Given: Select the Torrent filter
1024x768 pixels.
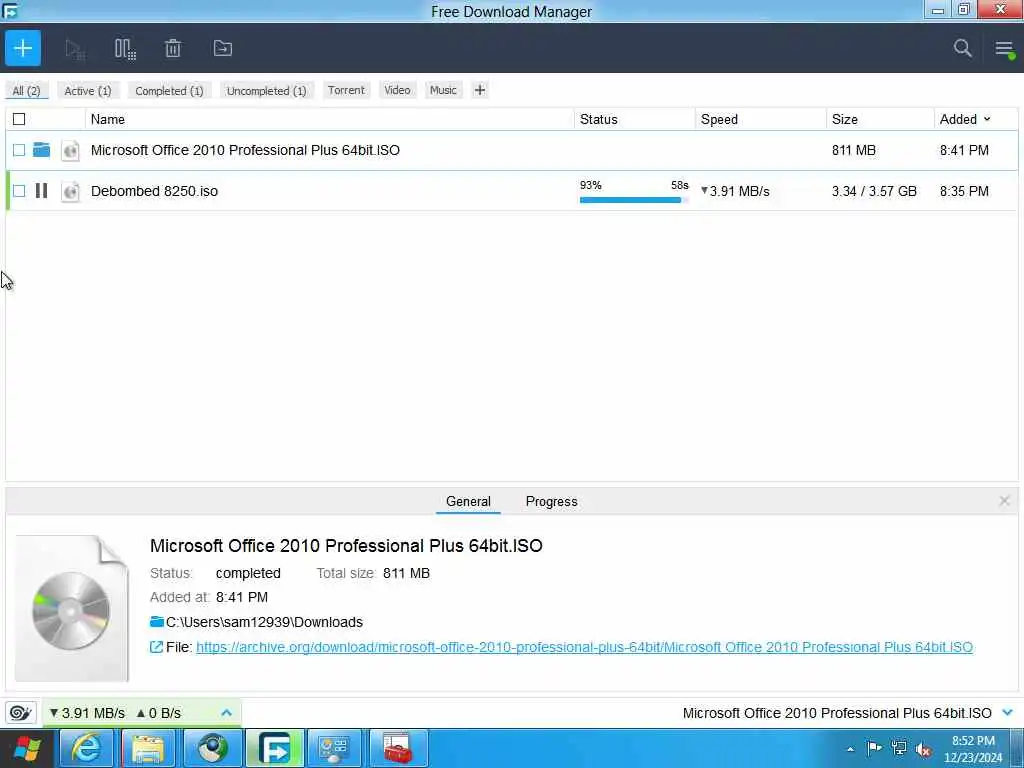Looking at the screenshot, I should click(x=346, y=90).
